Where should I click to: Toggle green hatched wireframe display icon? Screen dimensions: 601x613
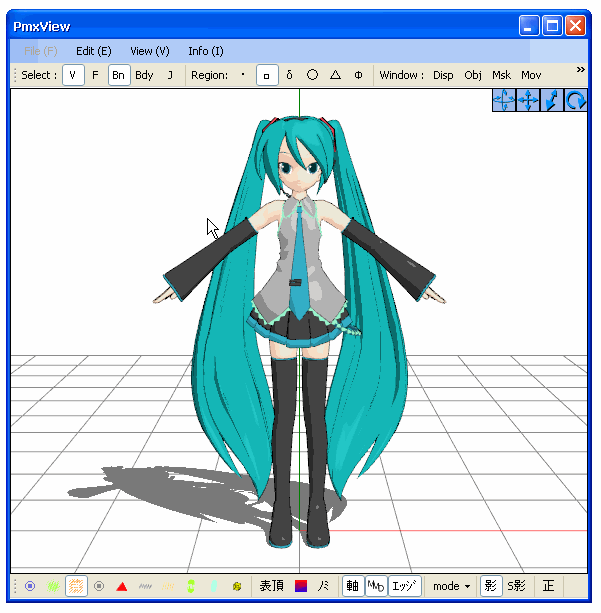pyautogui.click(x=53, y=586)
